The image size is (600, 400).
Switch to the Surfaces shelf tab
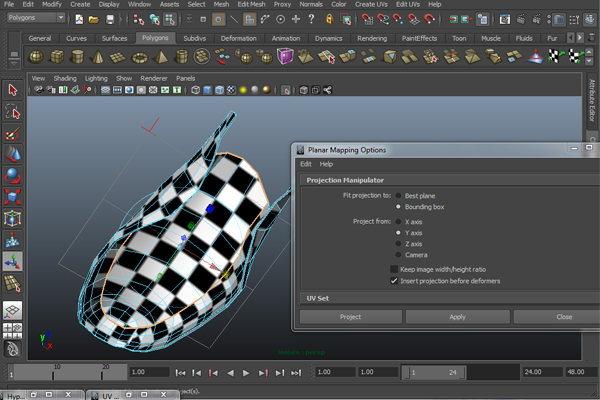tap(114, 38)
